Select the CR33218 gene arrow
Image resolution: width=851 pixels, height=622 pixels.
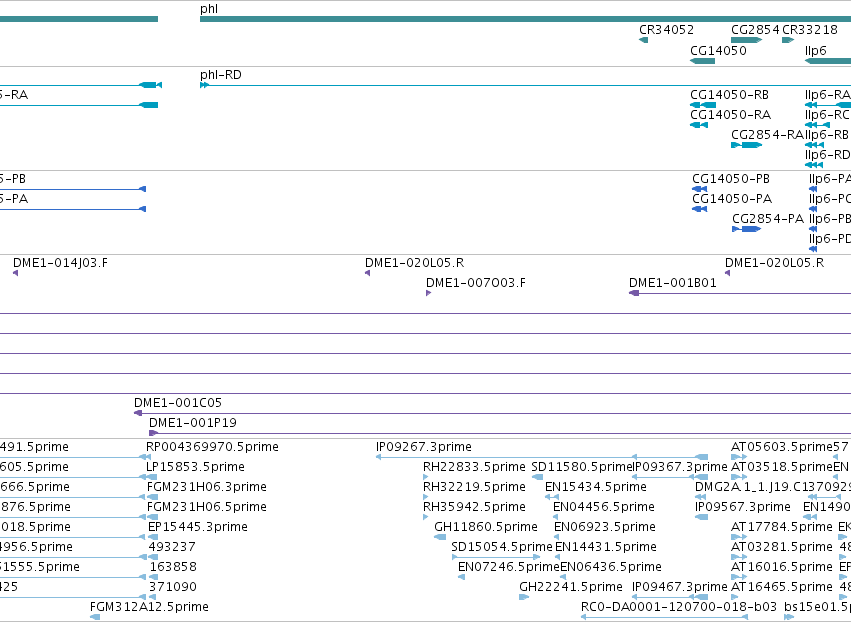click(x=788, y=40)
